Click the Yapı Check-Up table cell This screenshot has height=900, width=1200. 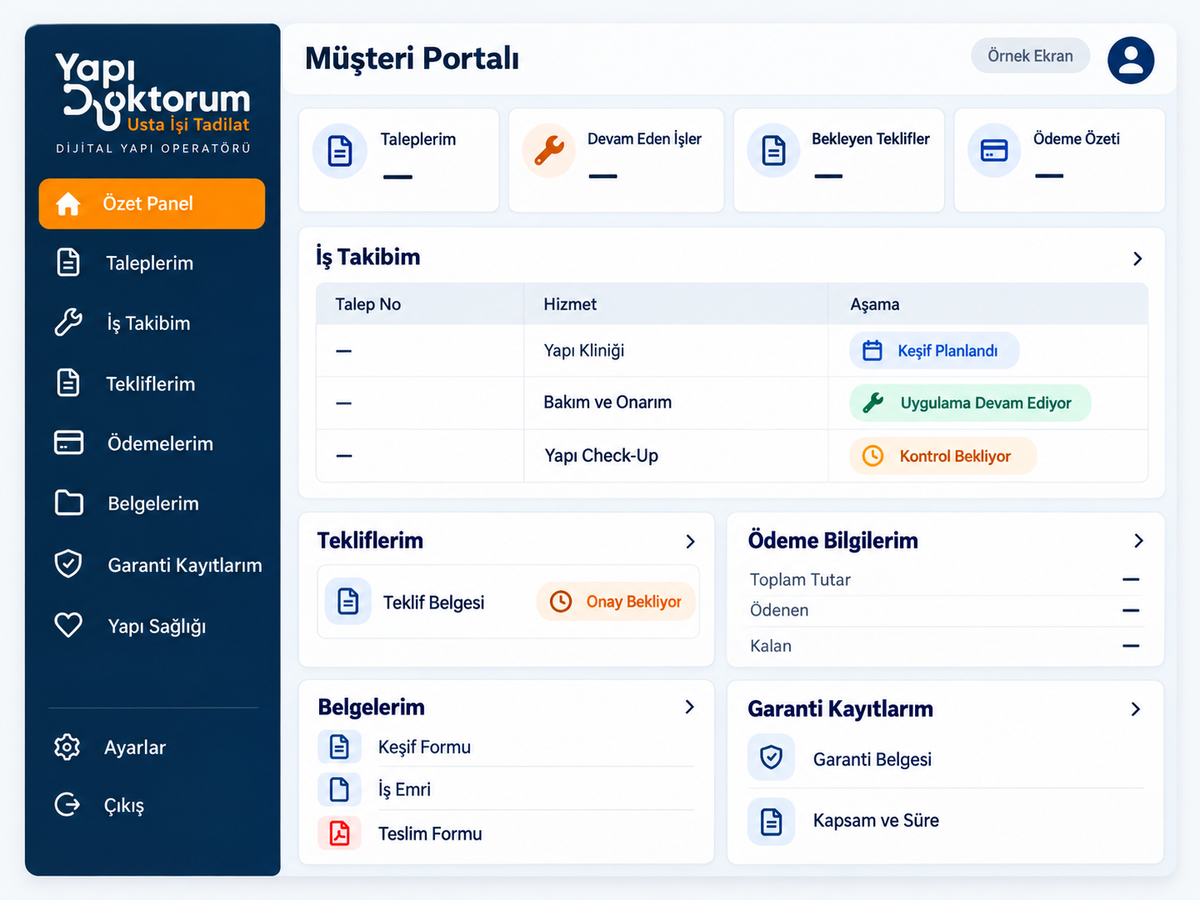pyautogui.click(x=676, y=456)
